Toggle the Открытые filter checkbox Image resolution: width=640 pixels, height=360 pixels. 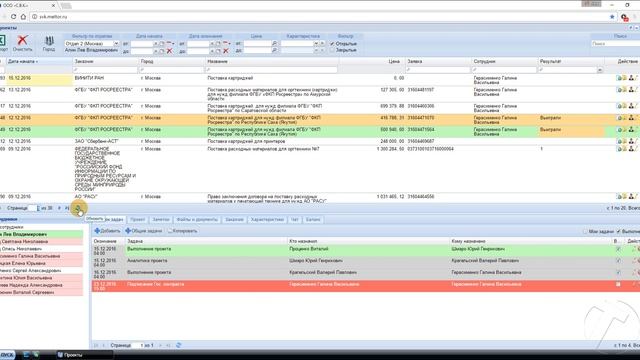coord(332,44)
